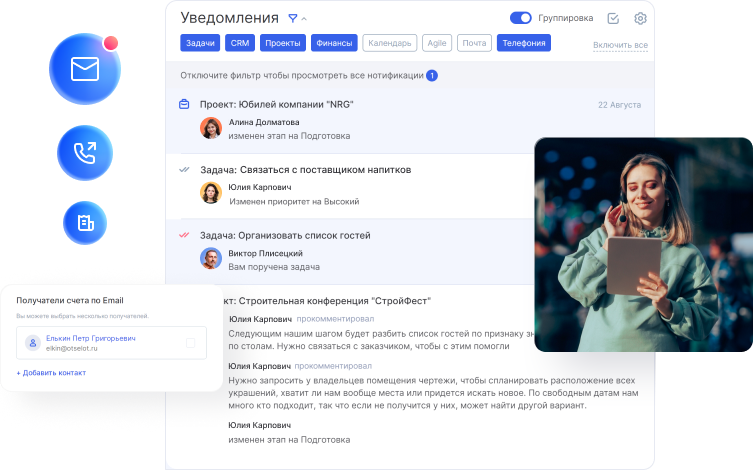Click the Включить все link
The width and height of the screenshot is (753, 470).
click(x=620, y=45)
